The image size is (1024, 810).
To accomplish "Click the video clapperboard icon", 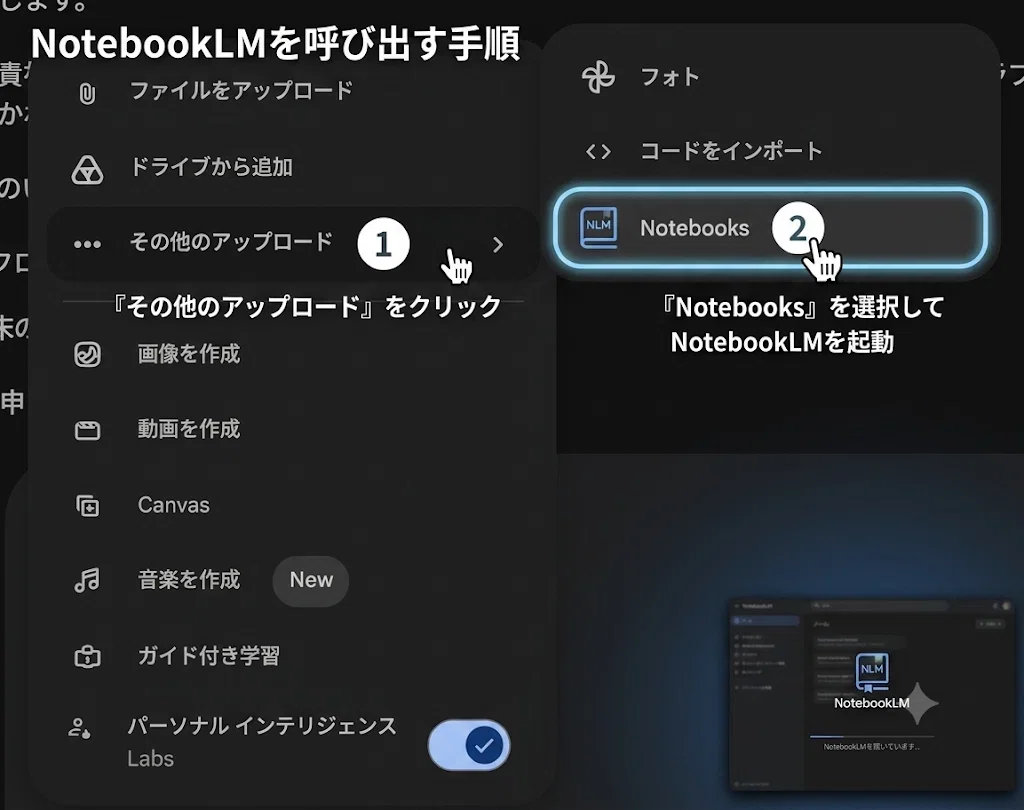I will (87, 430).
